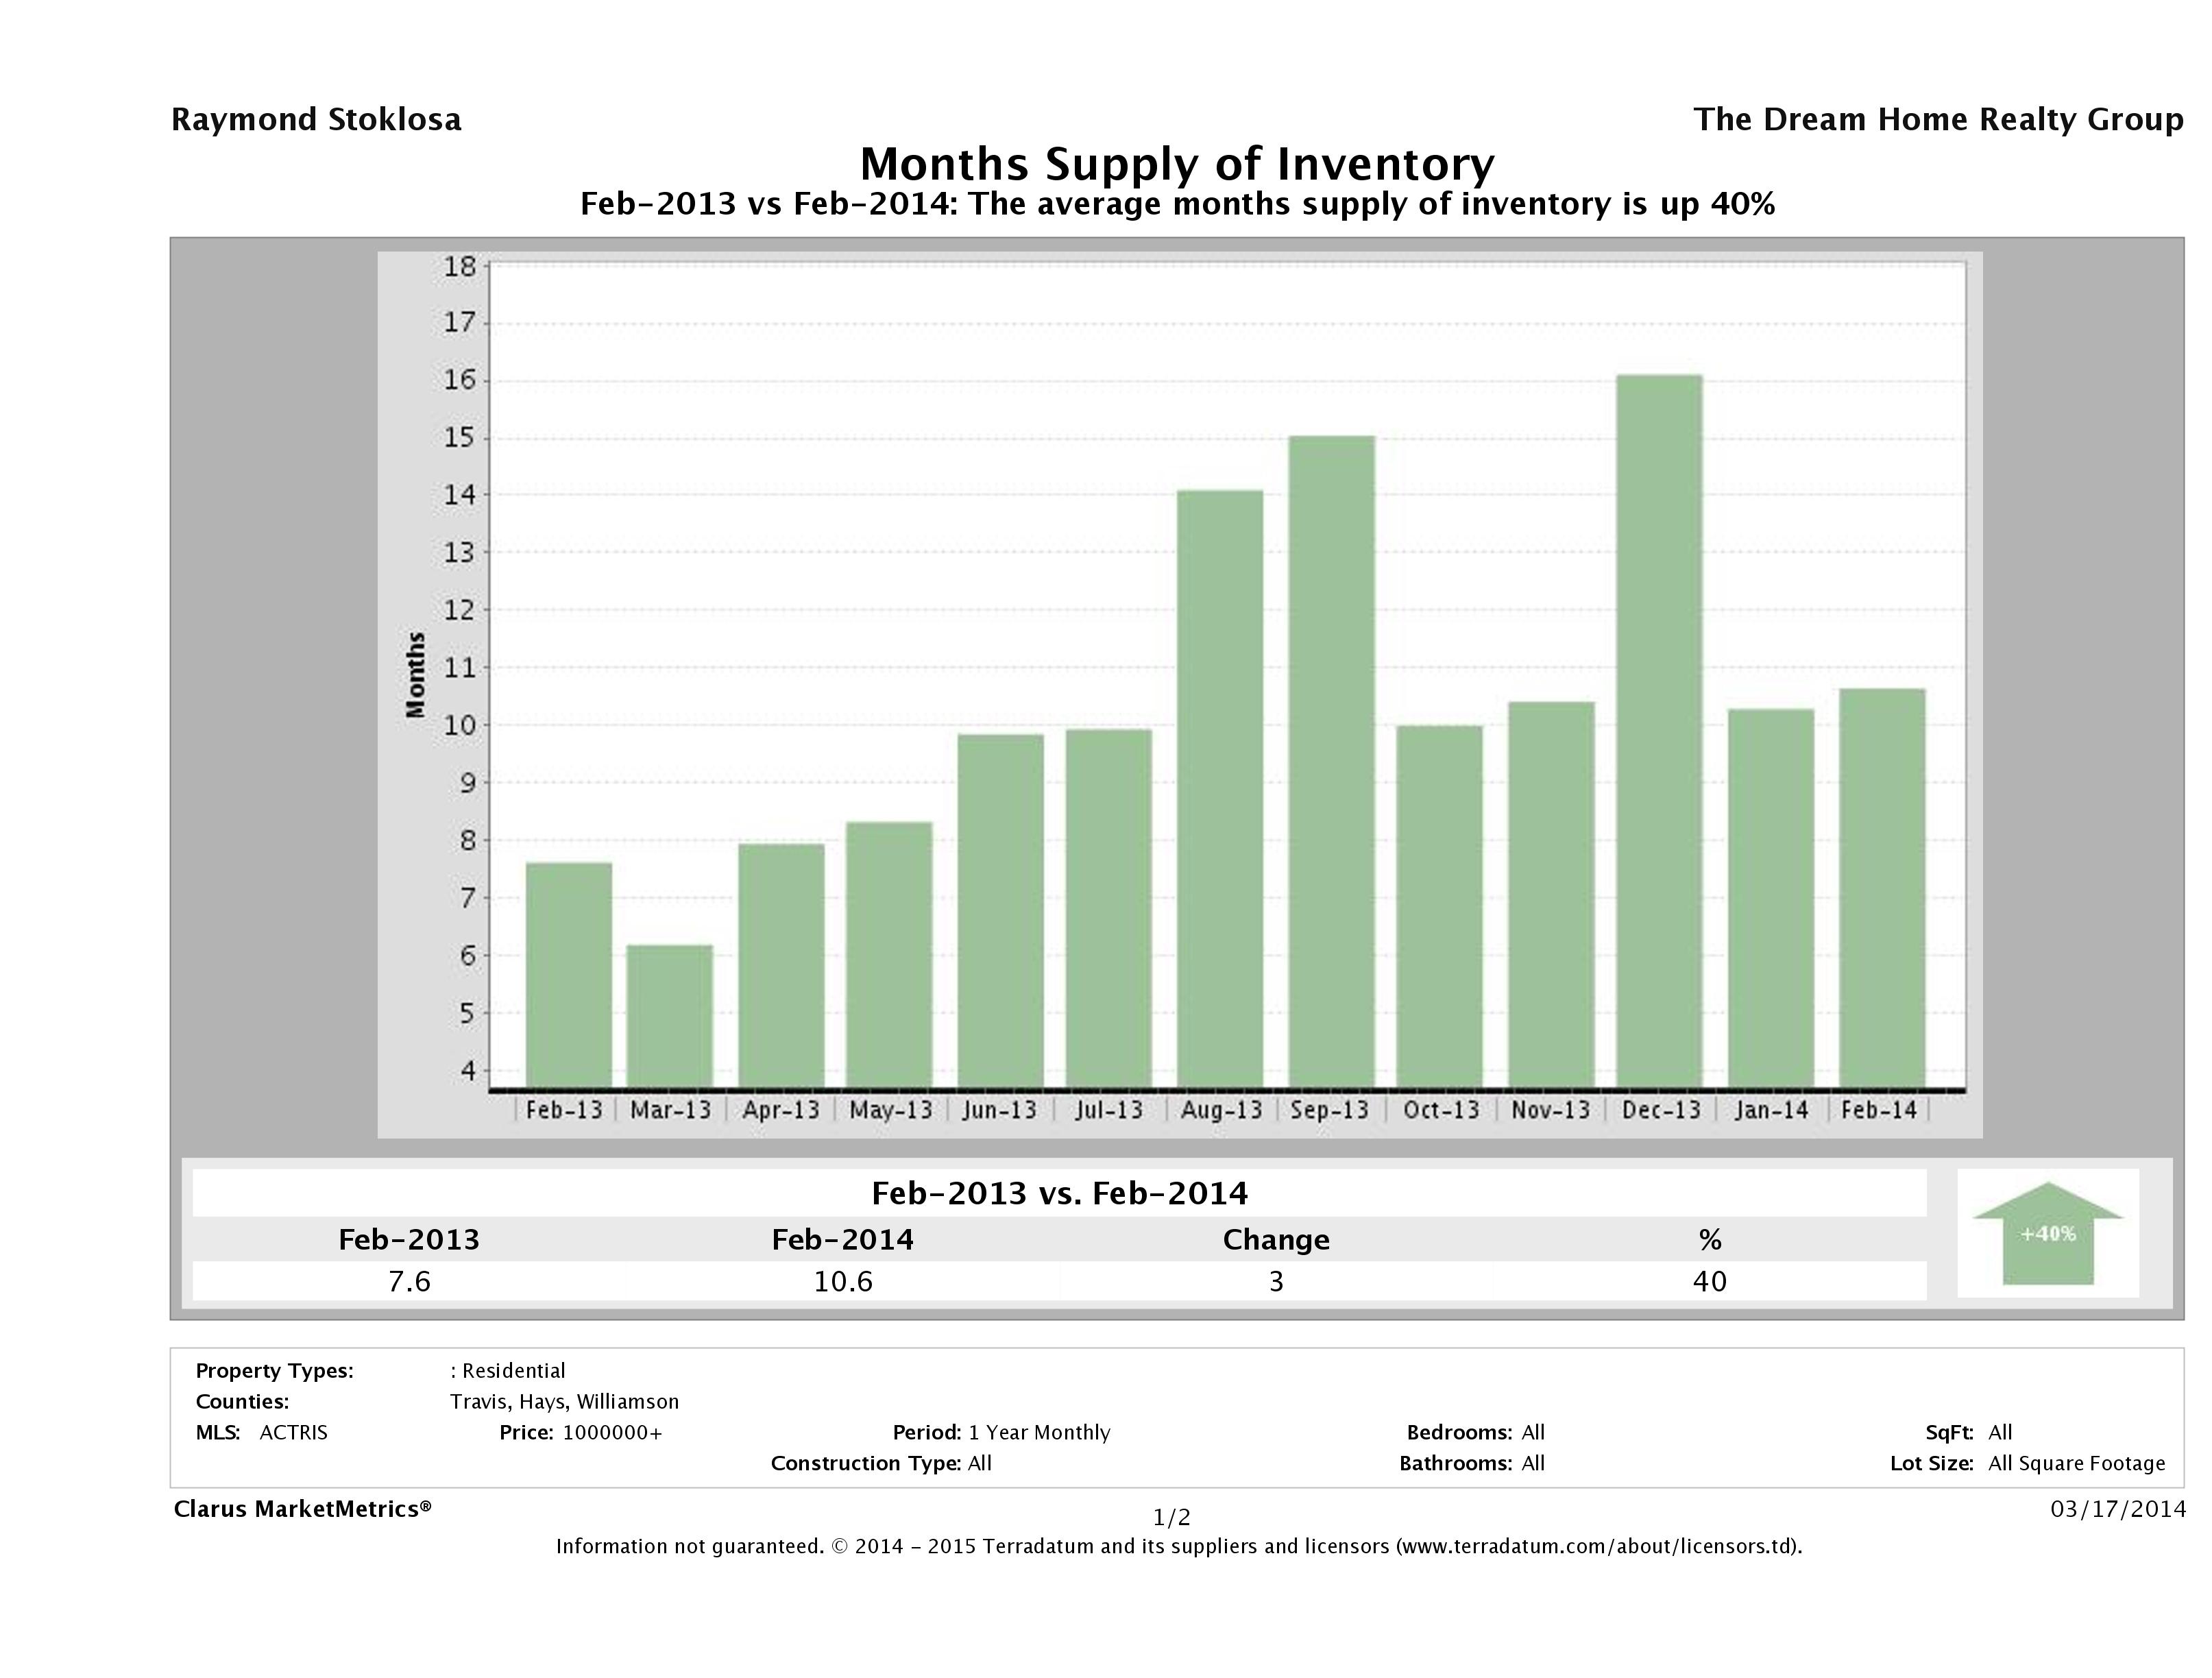This screenshot has width=2212, height=1678.
Task: Open the terradatum licensors URL
Action: click(1597, 1547)
